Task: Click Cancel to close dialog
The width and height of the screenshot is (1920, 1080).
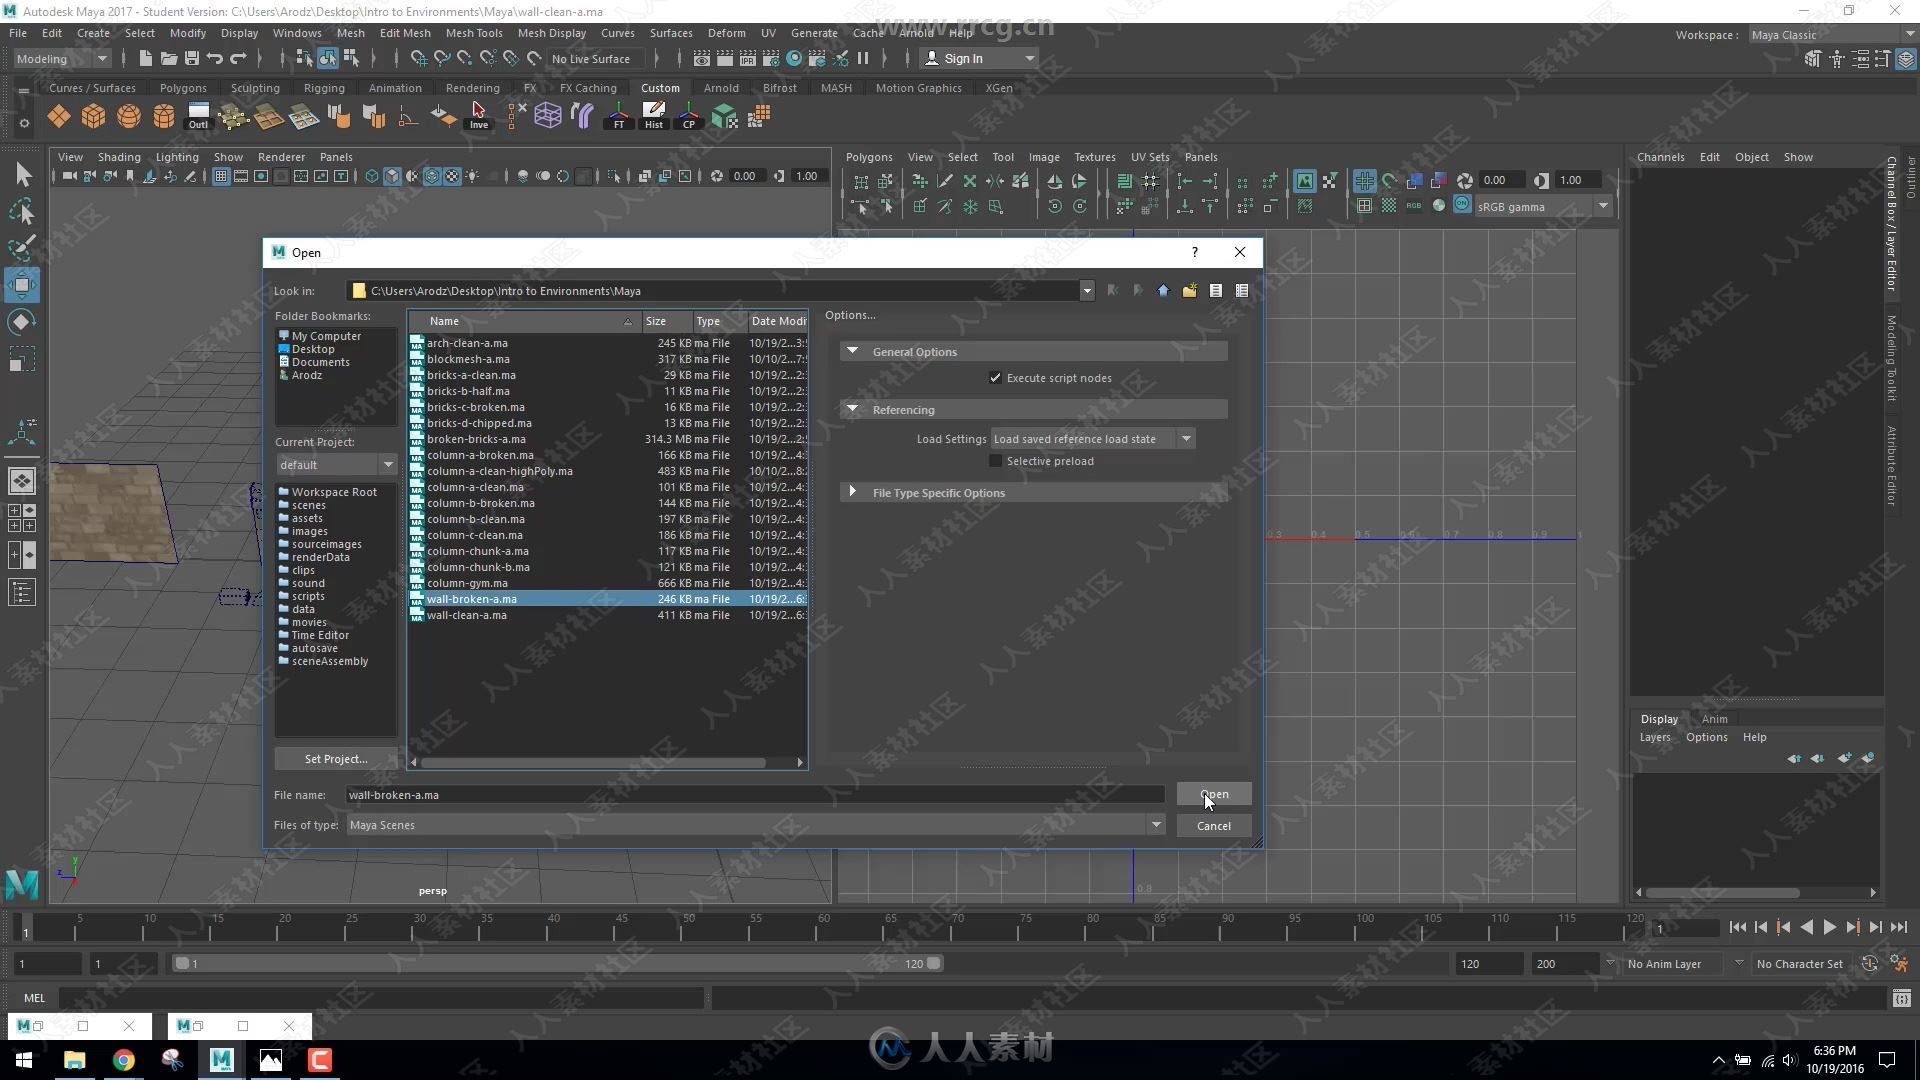Action: [x=1212, y=824]
